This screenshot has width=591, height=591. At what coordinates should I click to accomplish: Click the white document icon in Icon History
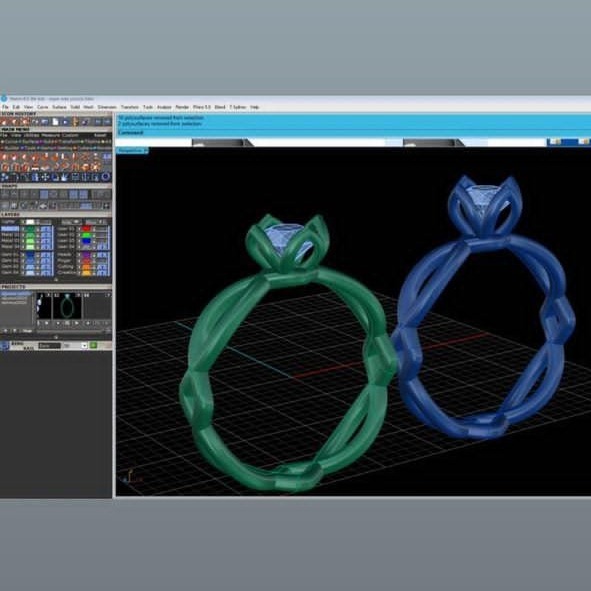55,122
